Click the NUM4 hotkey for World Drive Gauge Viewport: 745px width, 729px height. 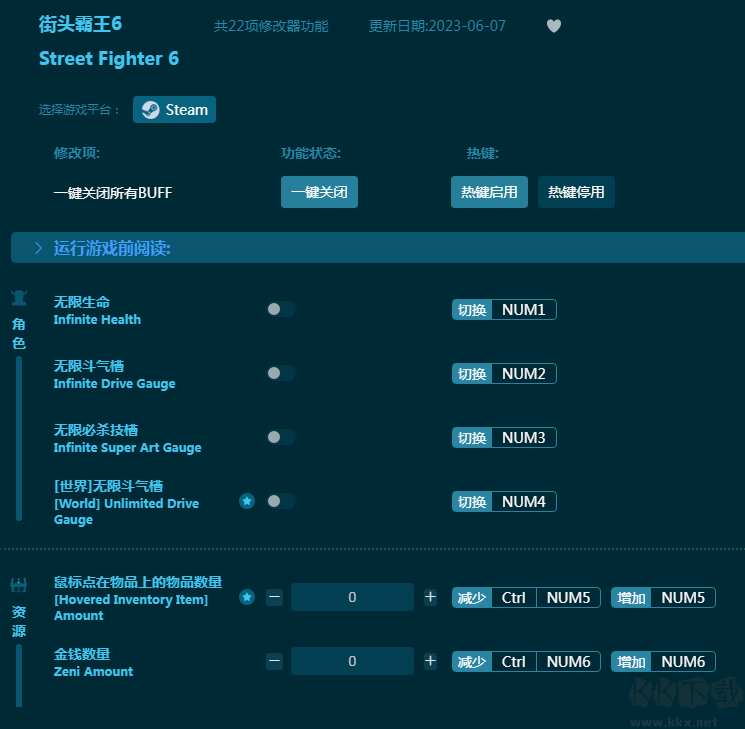tap(524, 502)
